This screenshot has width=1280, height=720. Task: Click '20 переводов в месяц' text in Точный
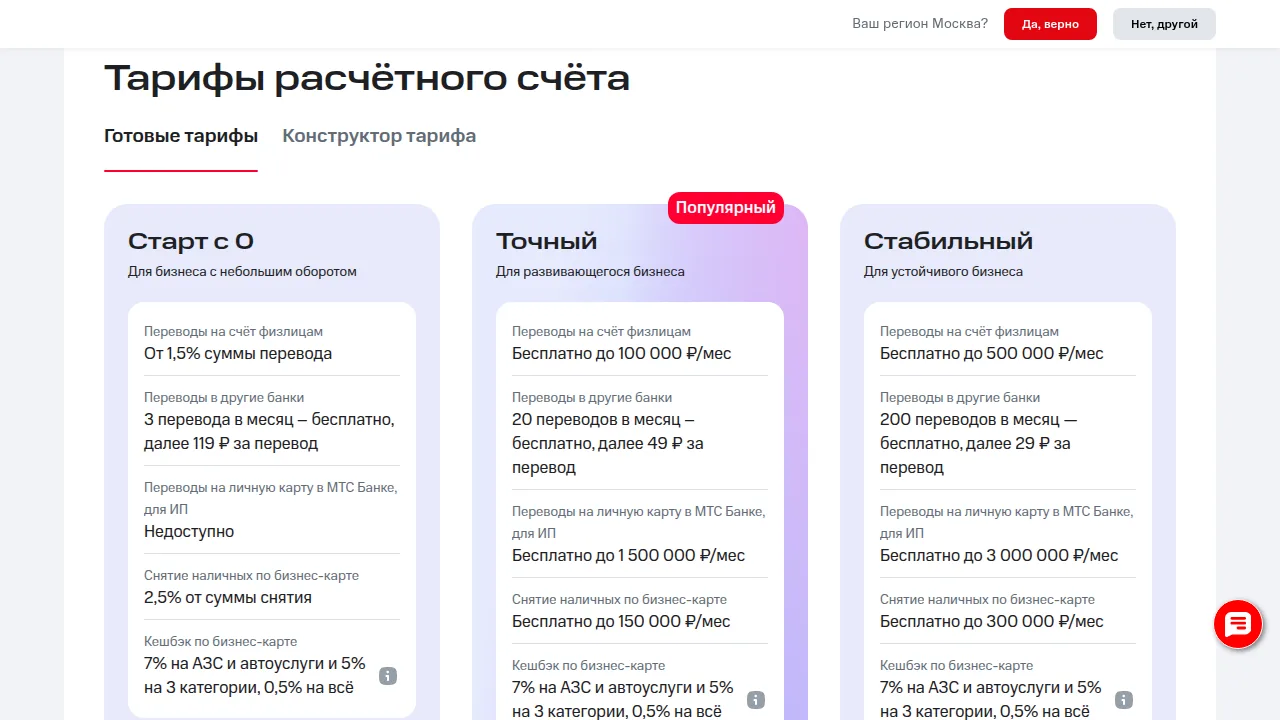(596, 419)
